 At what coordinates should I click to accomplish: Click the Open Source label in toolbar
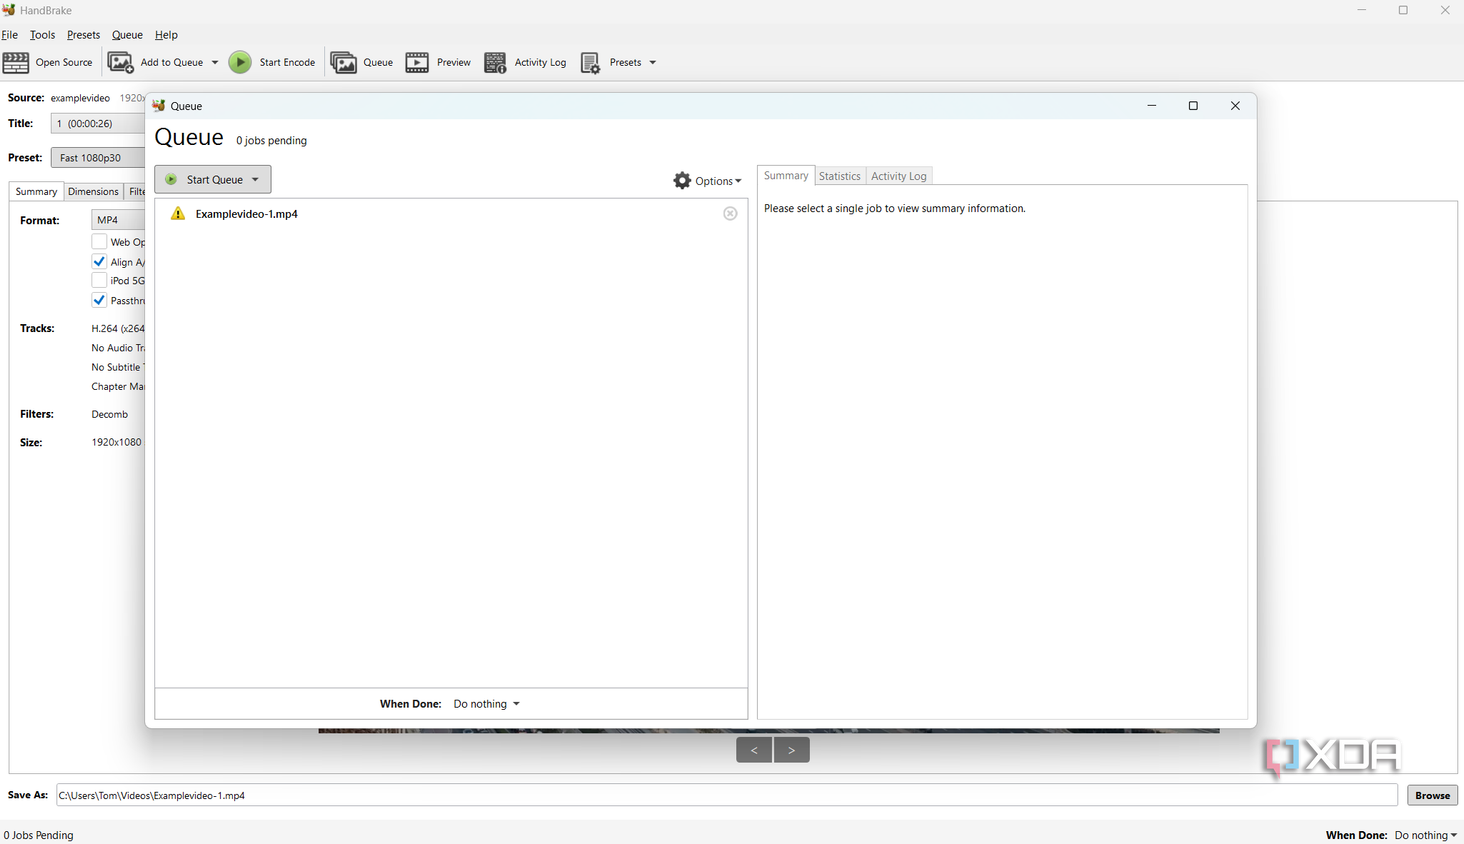pos(64,62)
